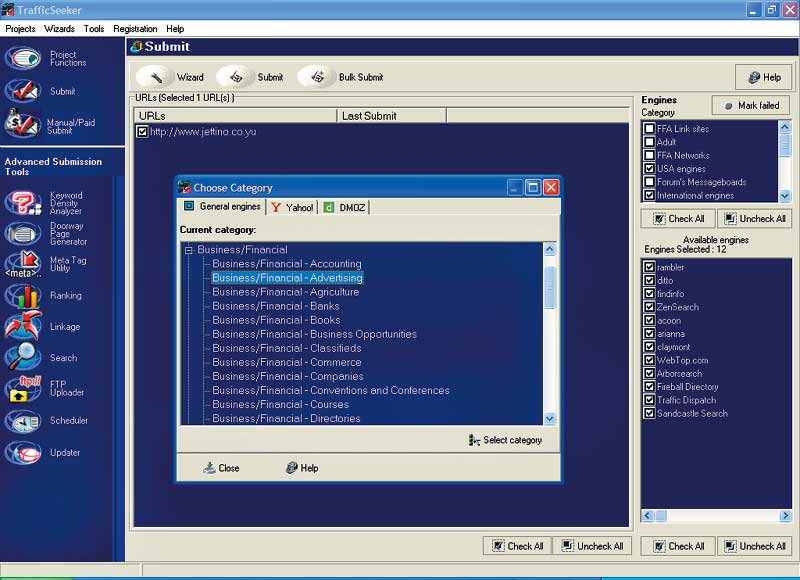
Task: Select Business/Financial - Directories category
Action: point(286,418)
